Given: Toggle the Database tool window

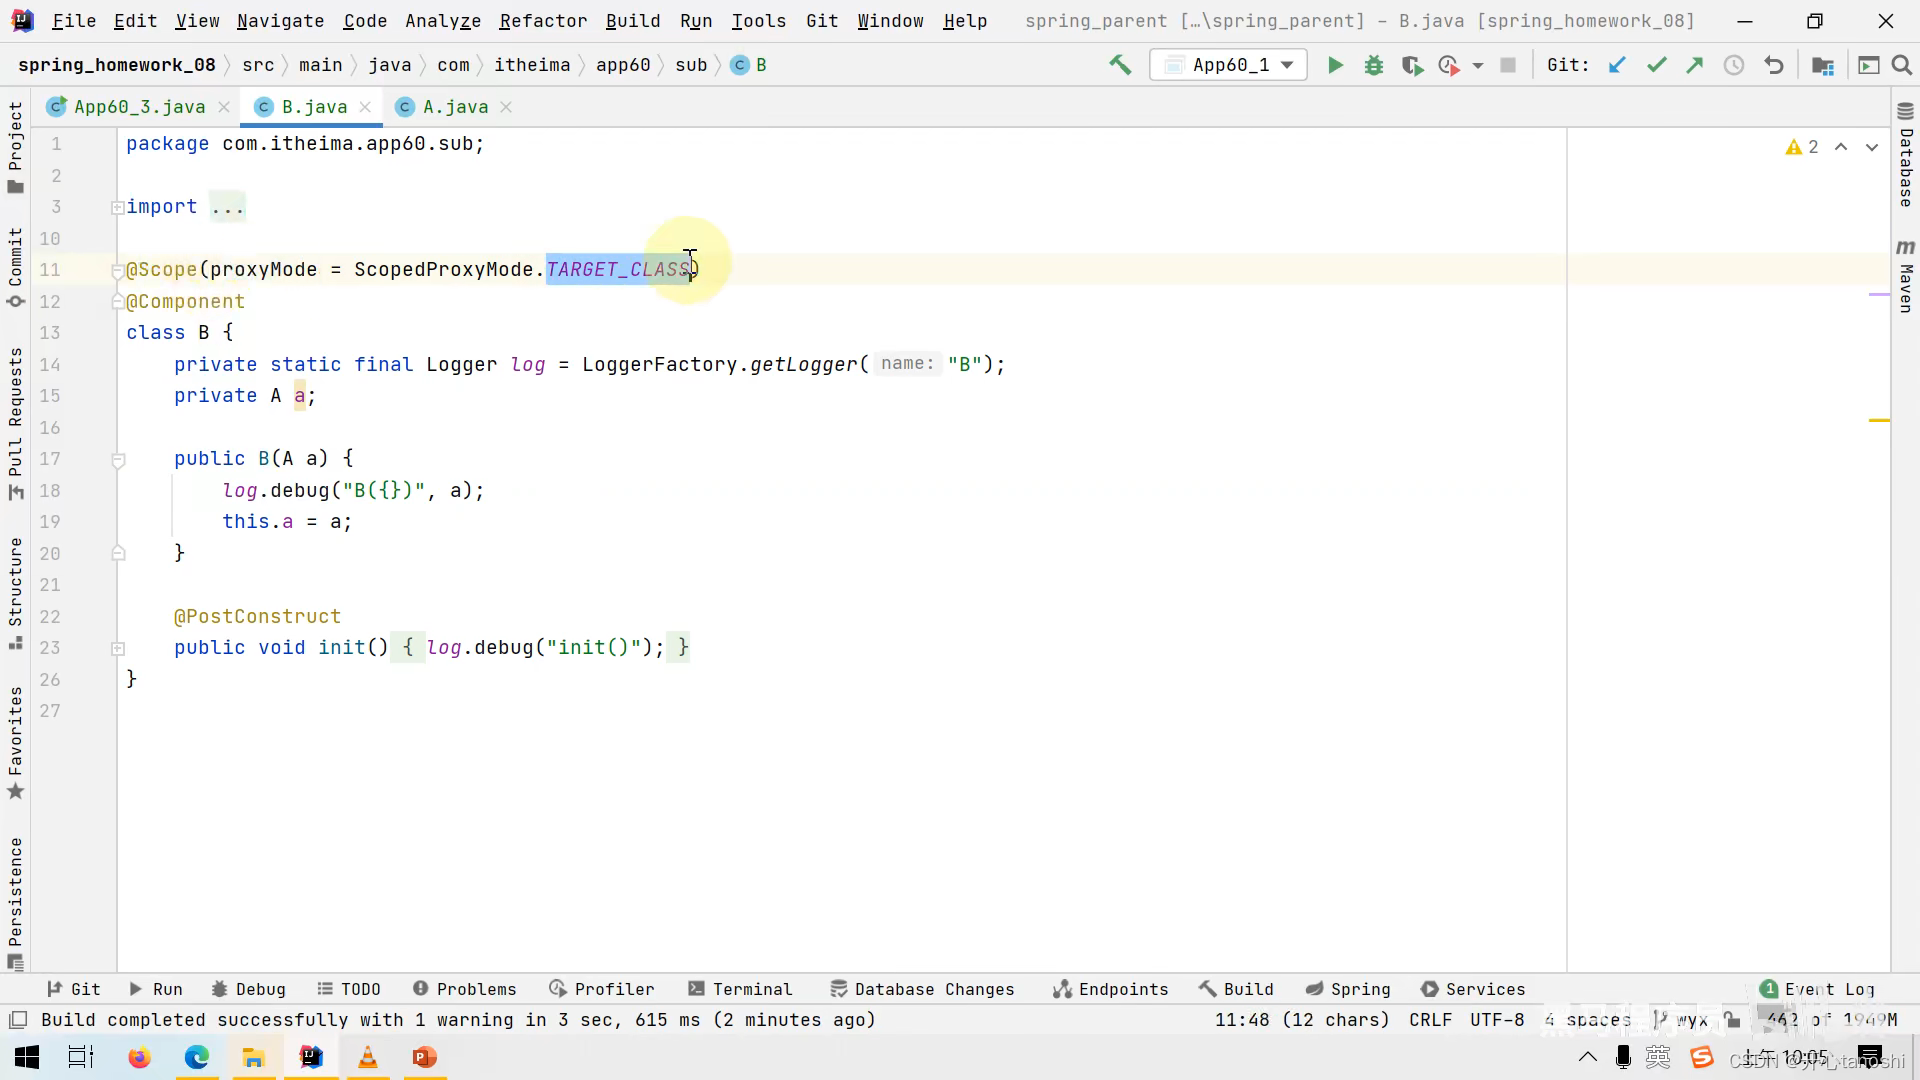Looking at the screenshot, I should [1905, 155].
